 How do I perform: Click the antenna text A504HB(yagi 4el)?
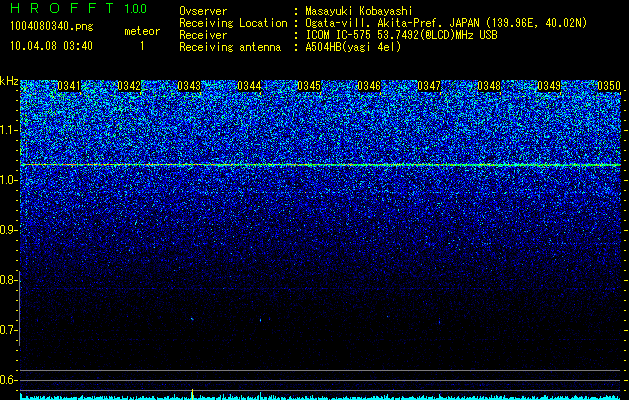(x=353, y=47)
